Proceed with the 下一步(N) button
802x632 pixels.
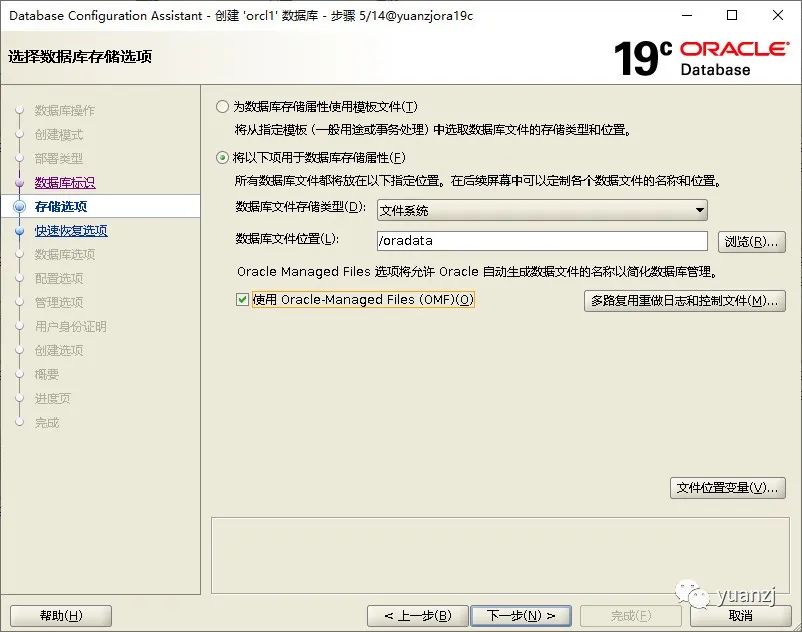point(521,616)
